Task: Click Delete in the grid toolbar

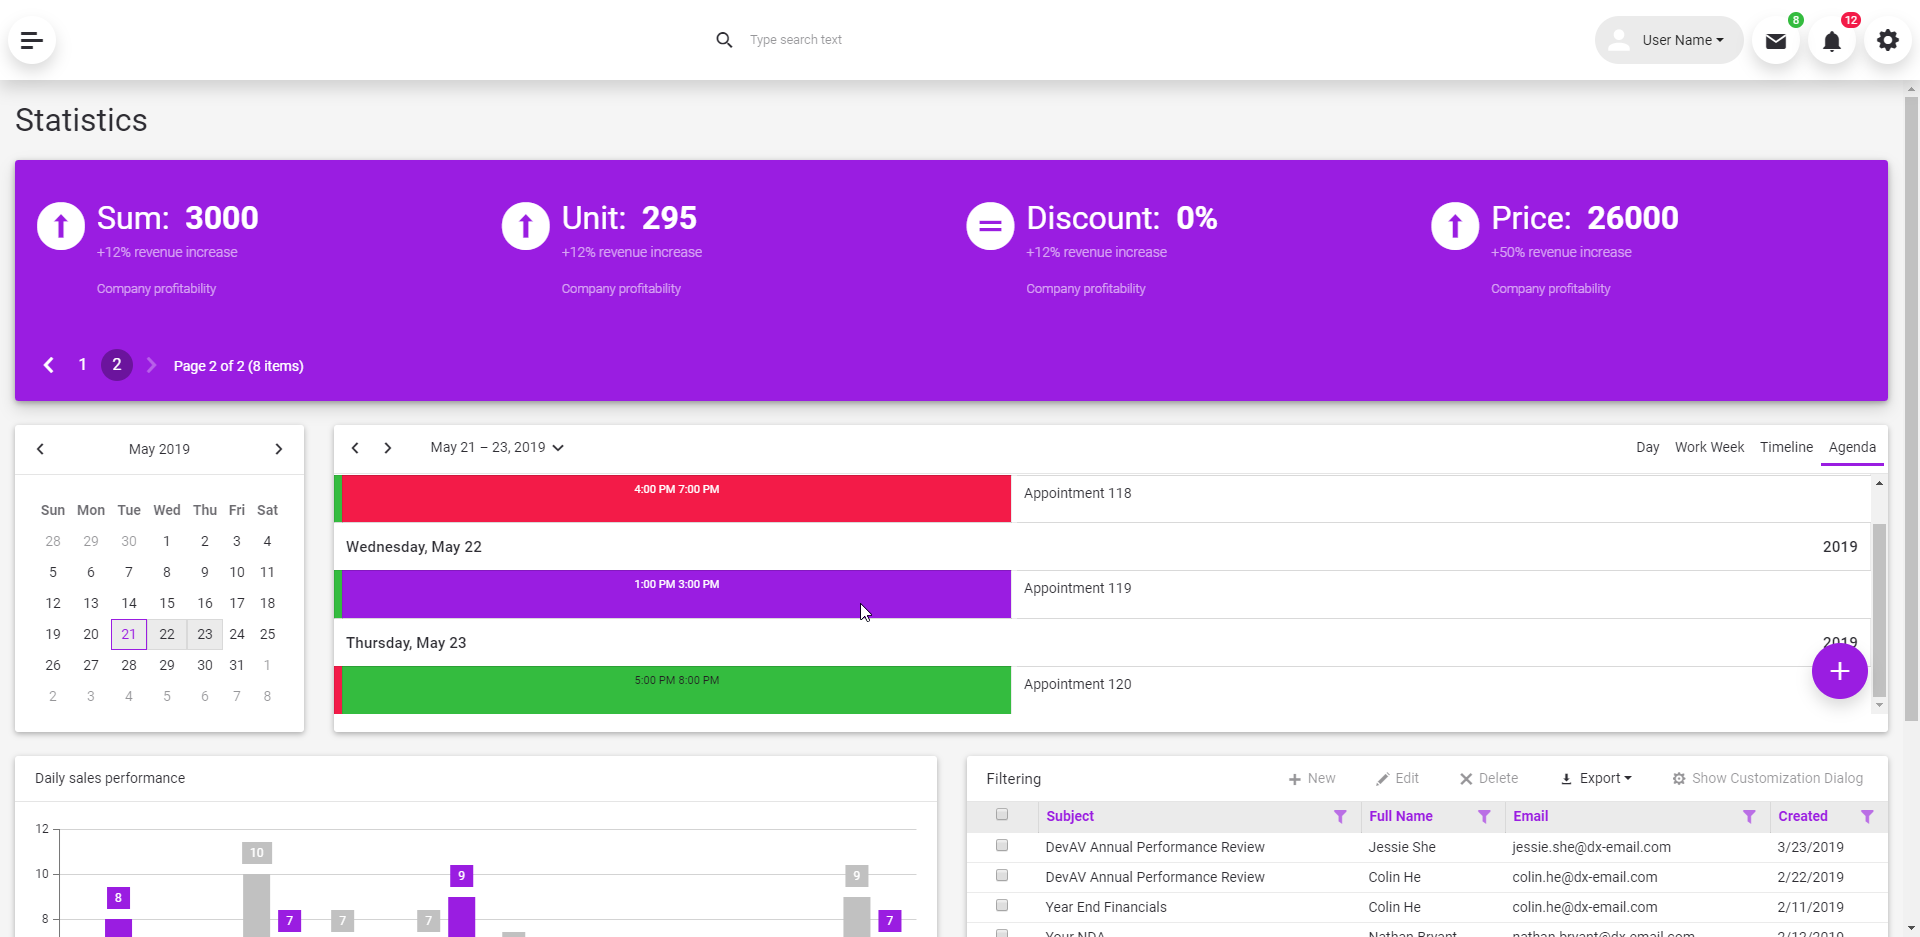Action: tap(1489, 779)
